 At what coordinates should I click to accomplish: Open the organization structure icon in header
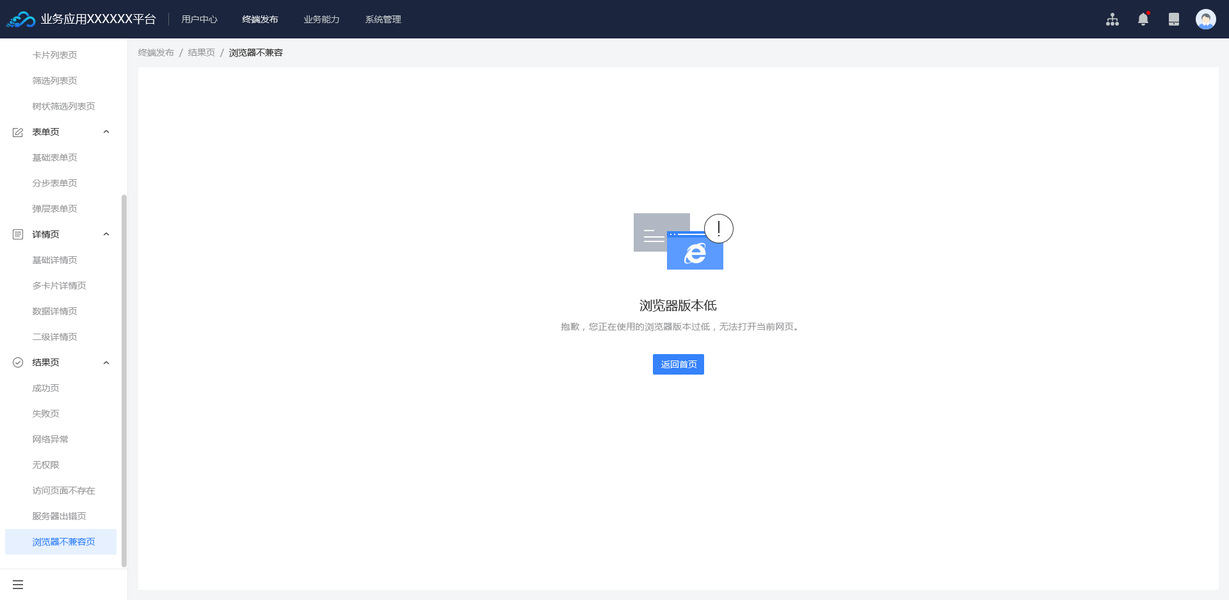coord(1112,19)
